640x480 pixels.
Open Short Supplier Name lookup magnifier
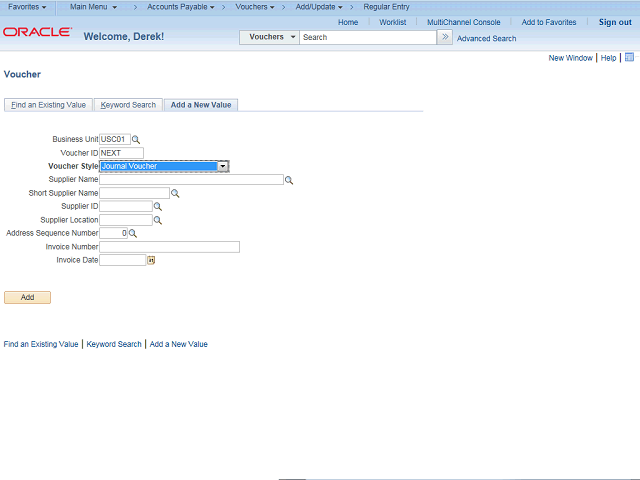pyautogui.click(x=175, y=193)
